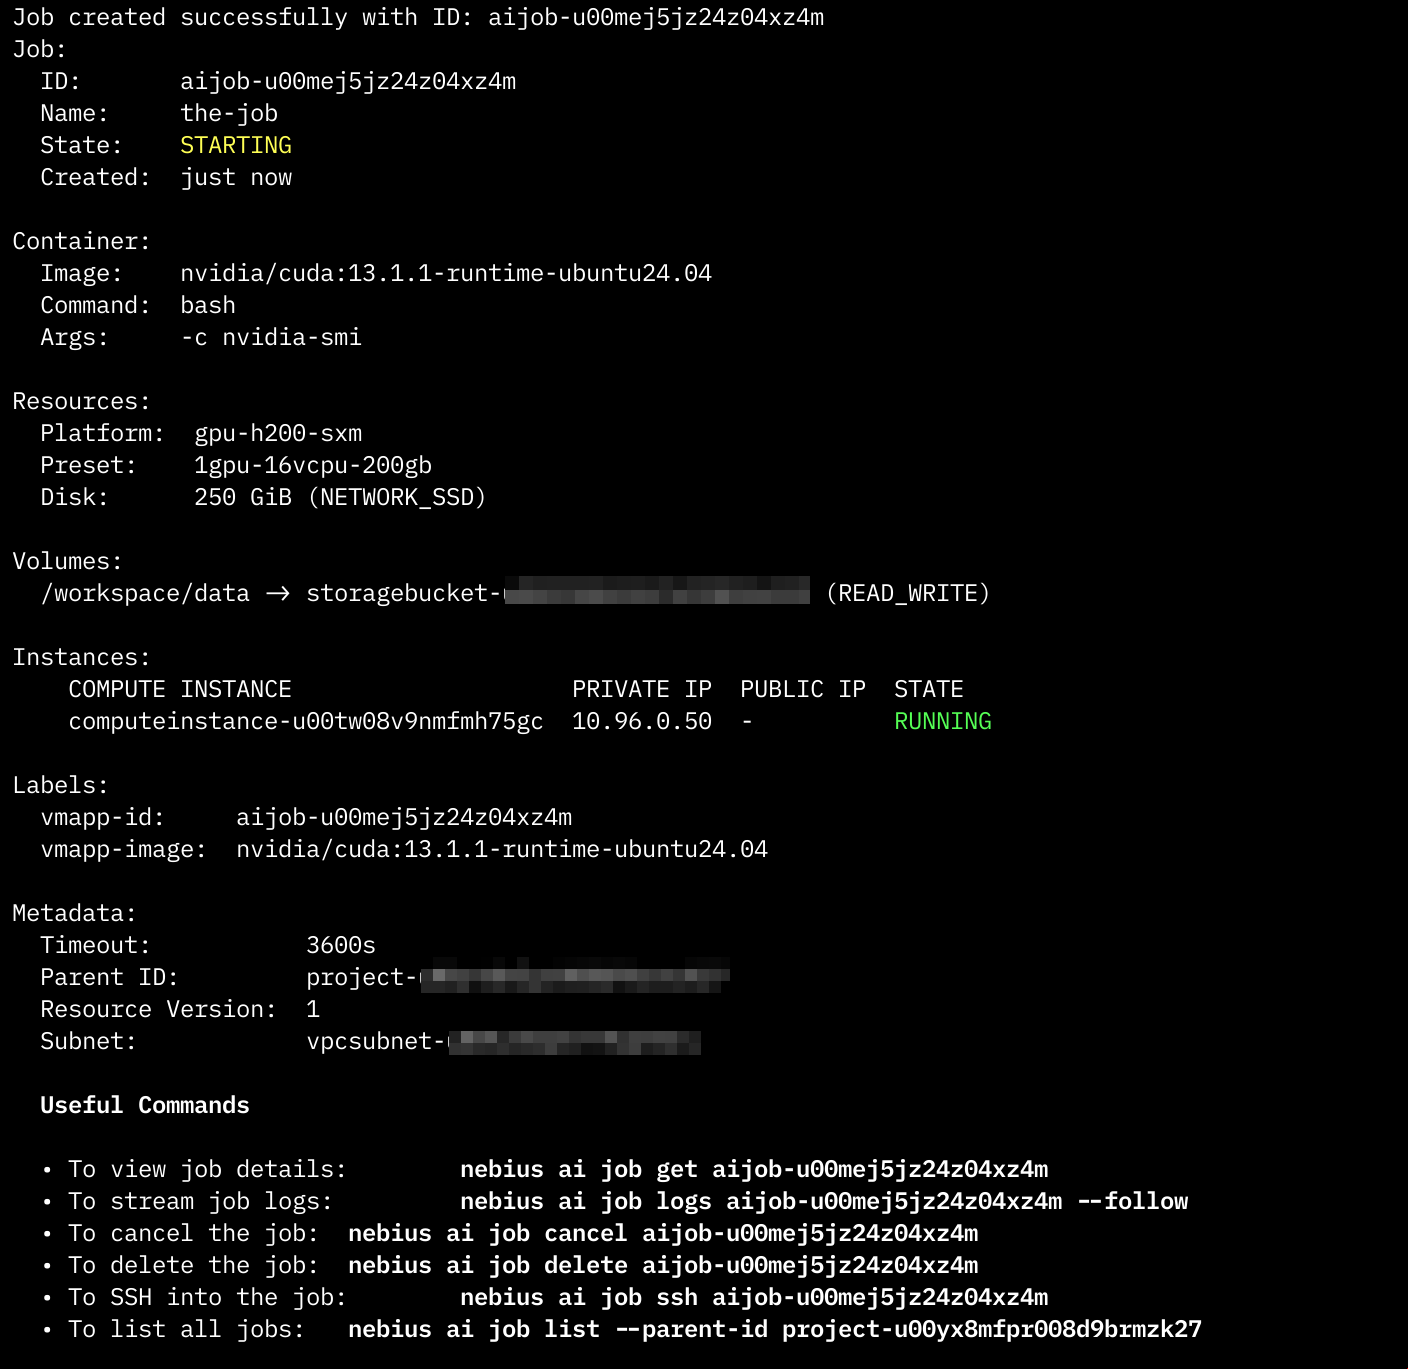1408x1369 pixels.
Task: Click the "nebius ai job cancel" command
Action: coord(662,1234)
